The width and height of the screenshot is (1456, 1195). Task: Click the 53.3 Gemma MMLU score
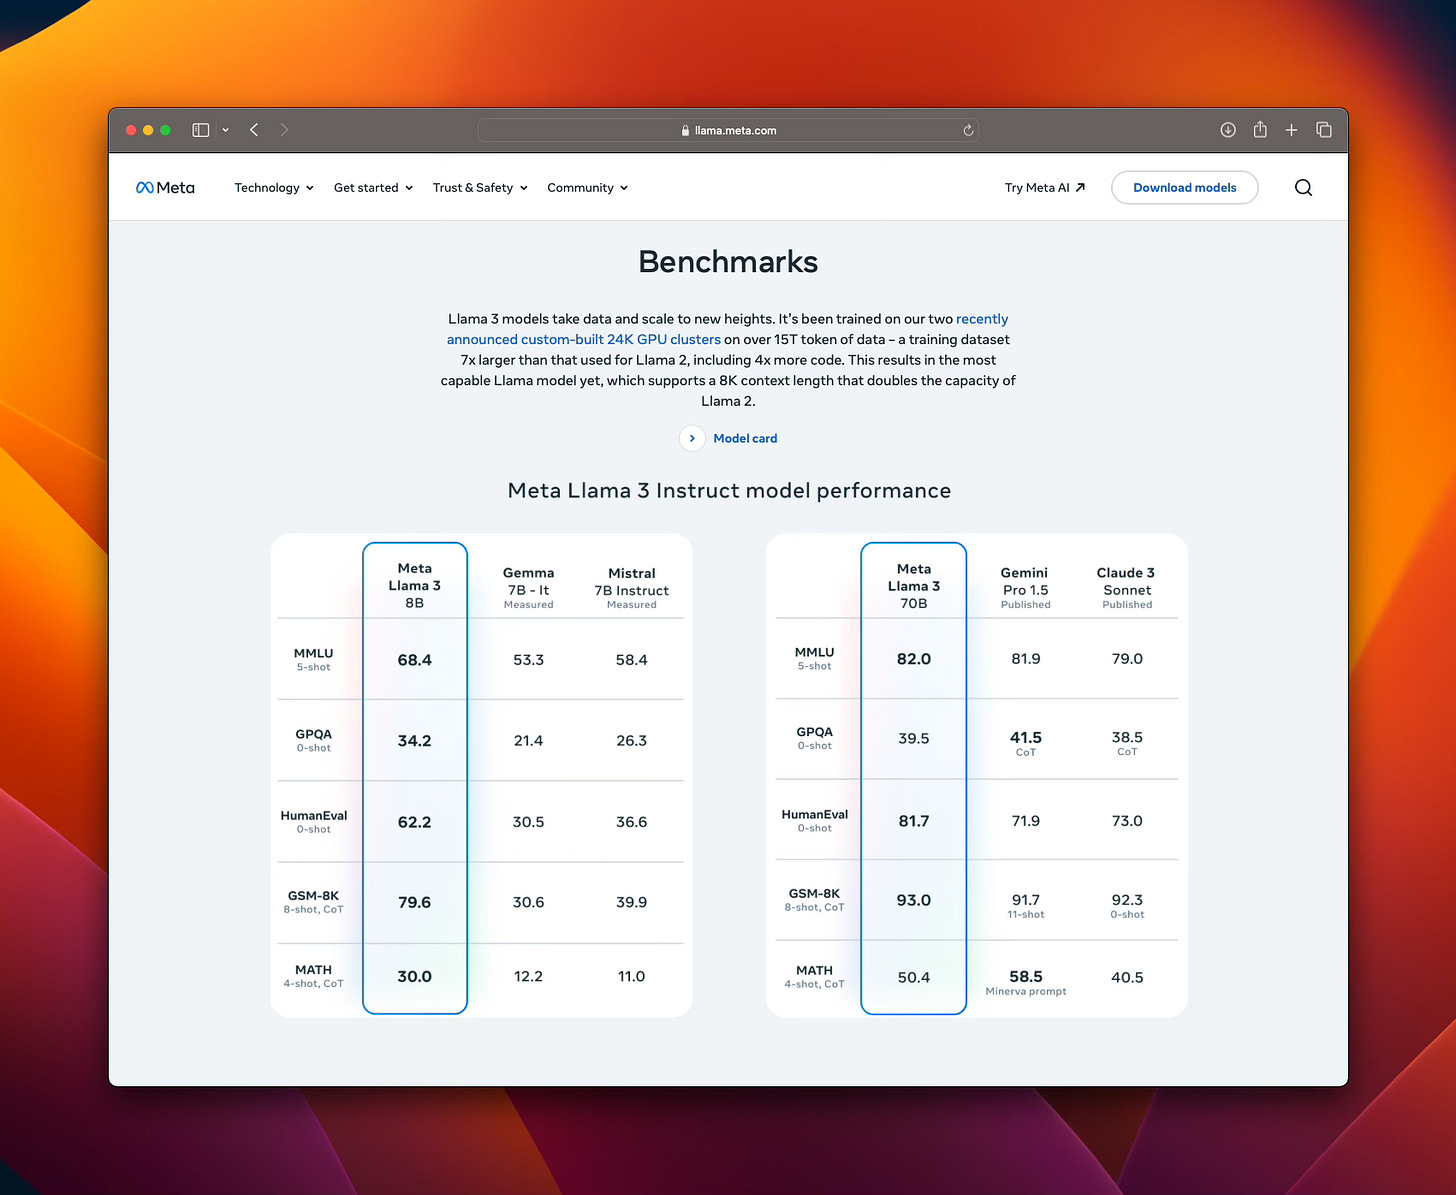[529, 660]
